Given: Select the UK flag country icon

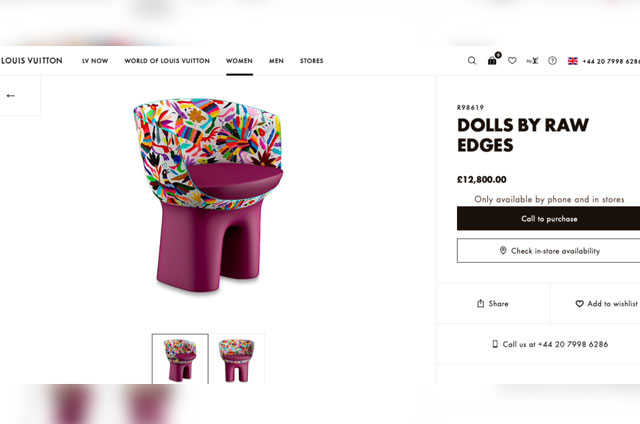Looking at the screenshot, I should point(573,61).
